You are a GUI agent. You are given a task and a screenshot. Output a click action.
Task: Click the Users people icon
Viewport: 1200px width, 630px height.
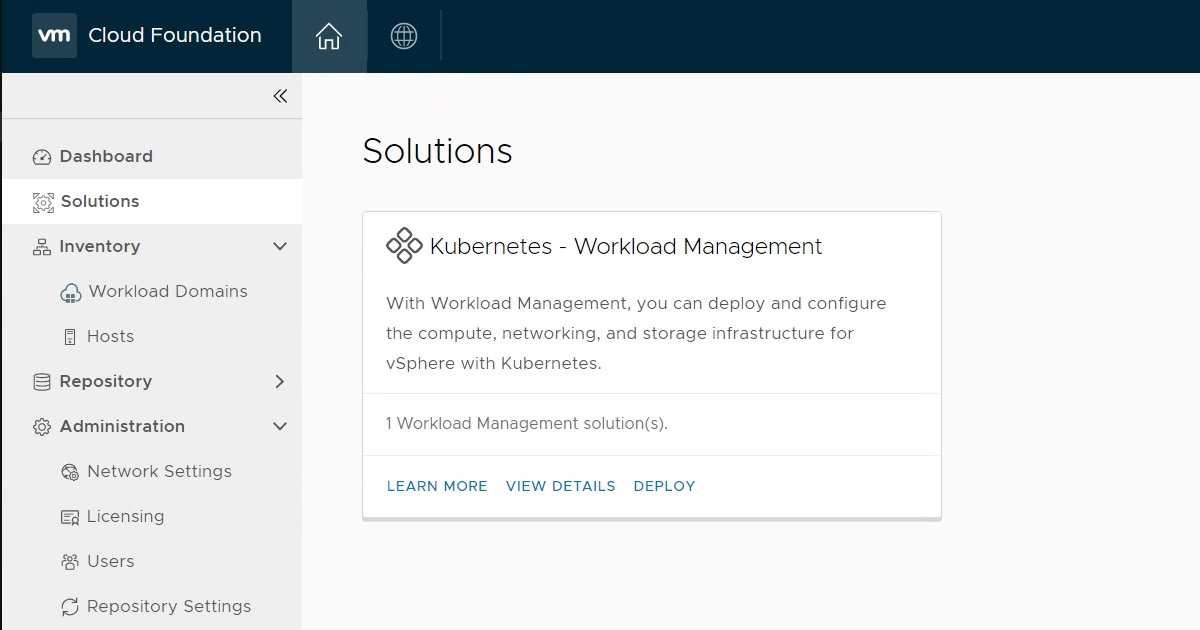70,562
